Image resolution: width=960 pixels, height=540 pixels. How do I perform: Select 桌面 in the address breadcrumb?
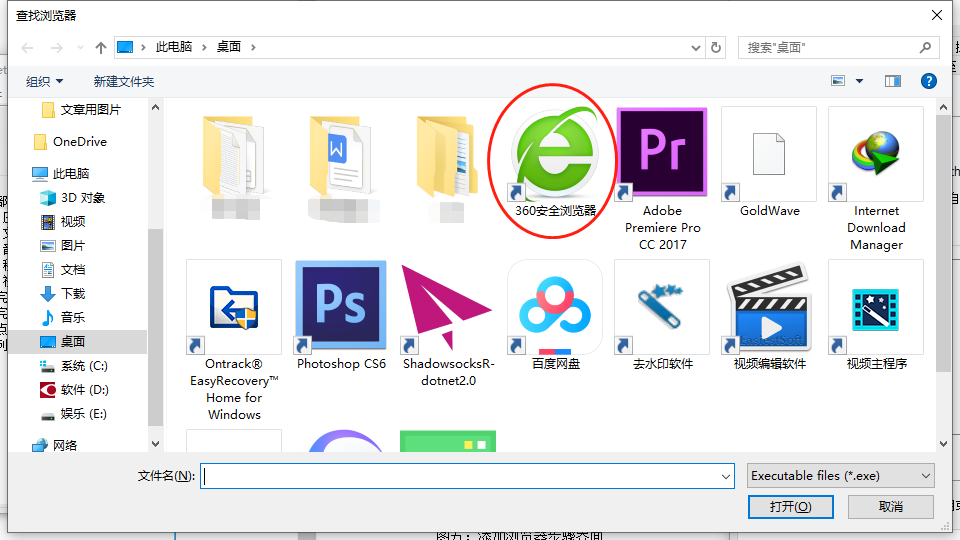coord(229,47)
